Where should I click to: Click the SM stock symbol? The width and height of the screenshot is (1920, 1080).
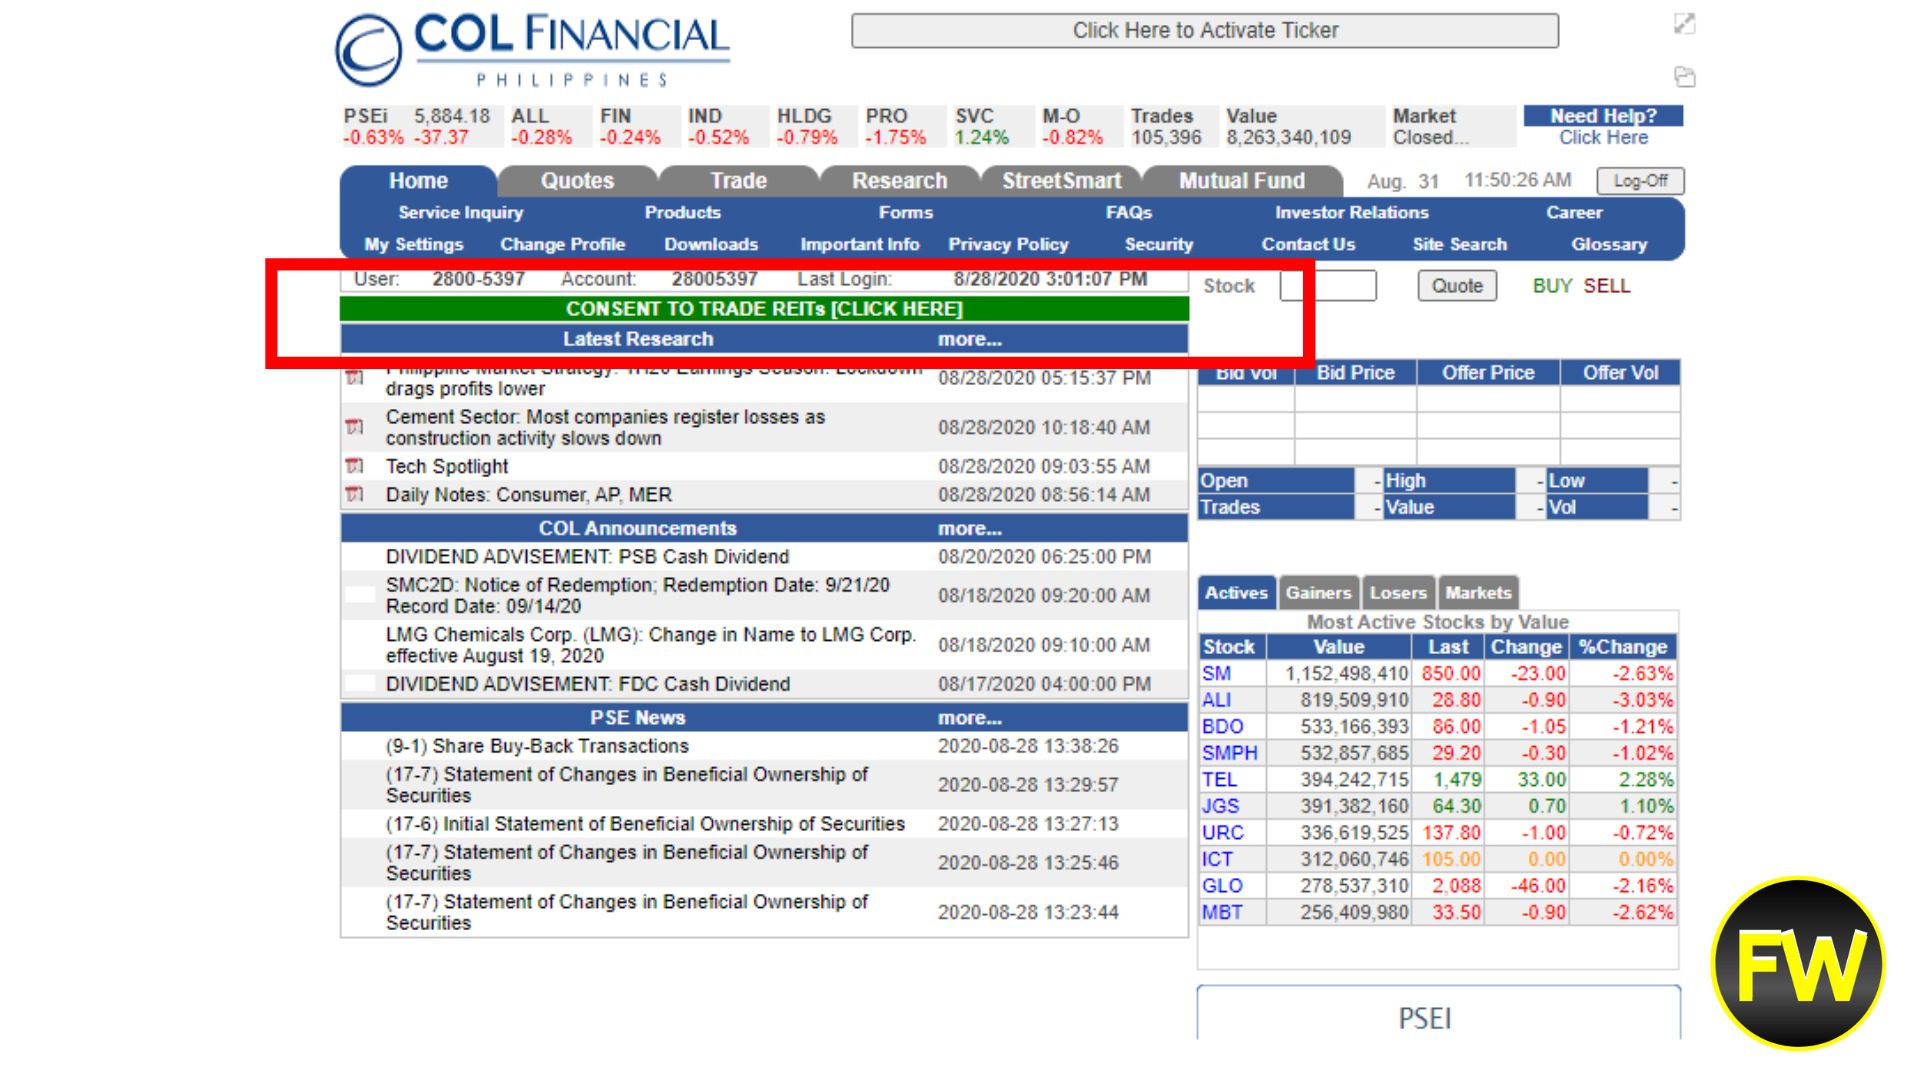coord(1216,674)
